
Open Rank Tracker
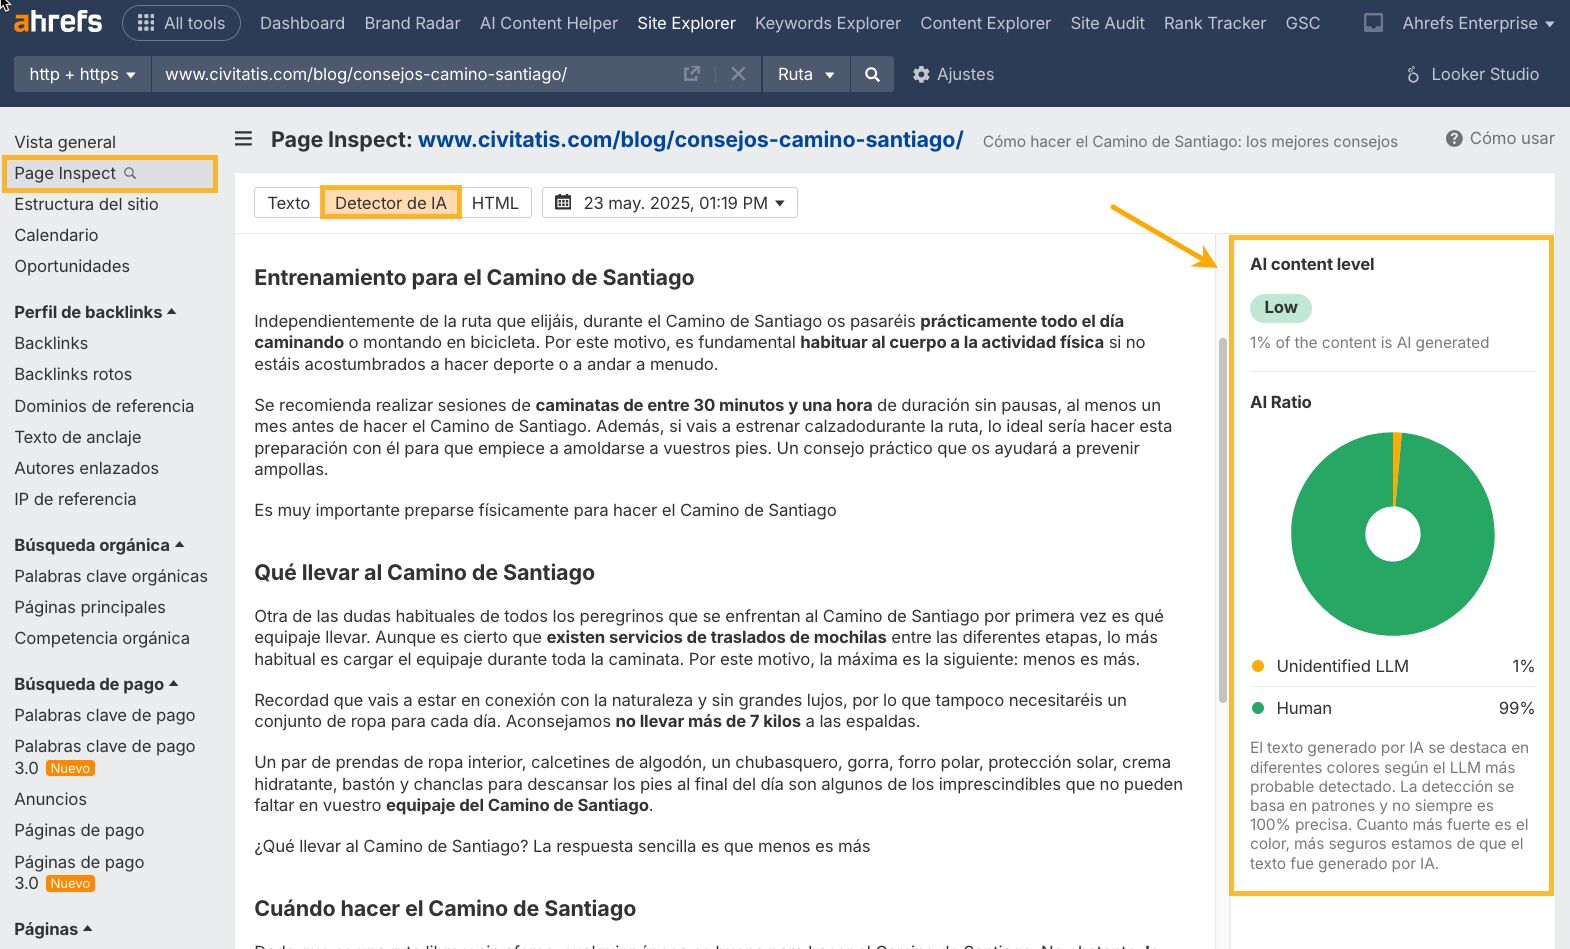(1215, 23)
